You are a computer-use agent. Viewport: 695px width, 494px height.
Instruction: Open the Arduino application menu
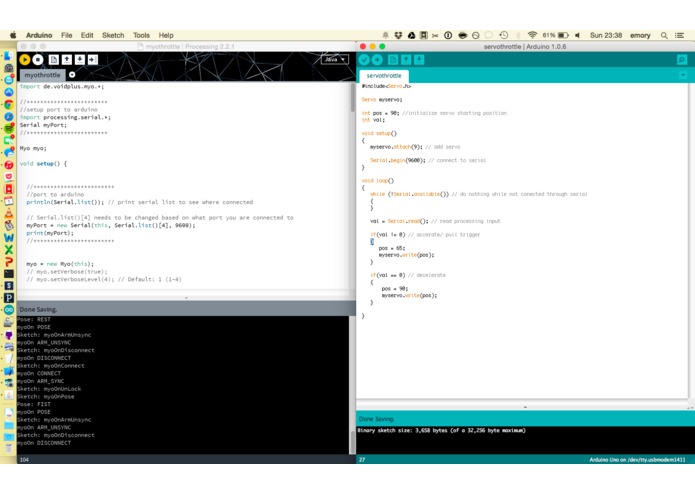point(39,35)
